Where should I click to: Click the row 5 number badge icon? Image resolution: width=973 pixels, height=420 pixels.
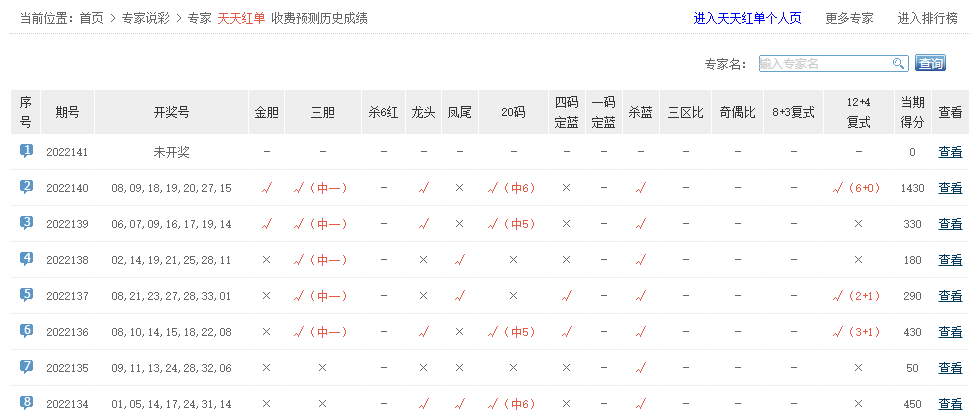point(26,295)
